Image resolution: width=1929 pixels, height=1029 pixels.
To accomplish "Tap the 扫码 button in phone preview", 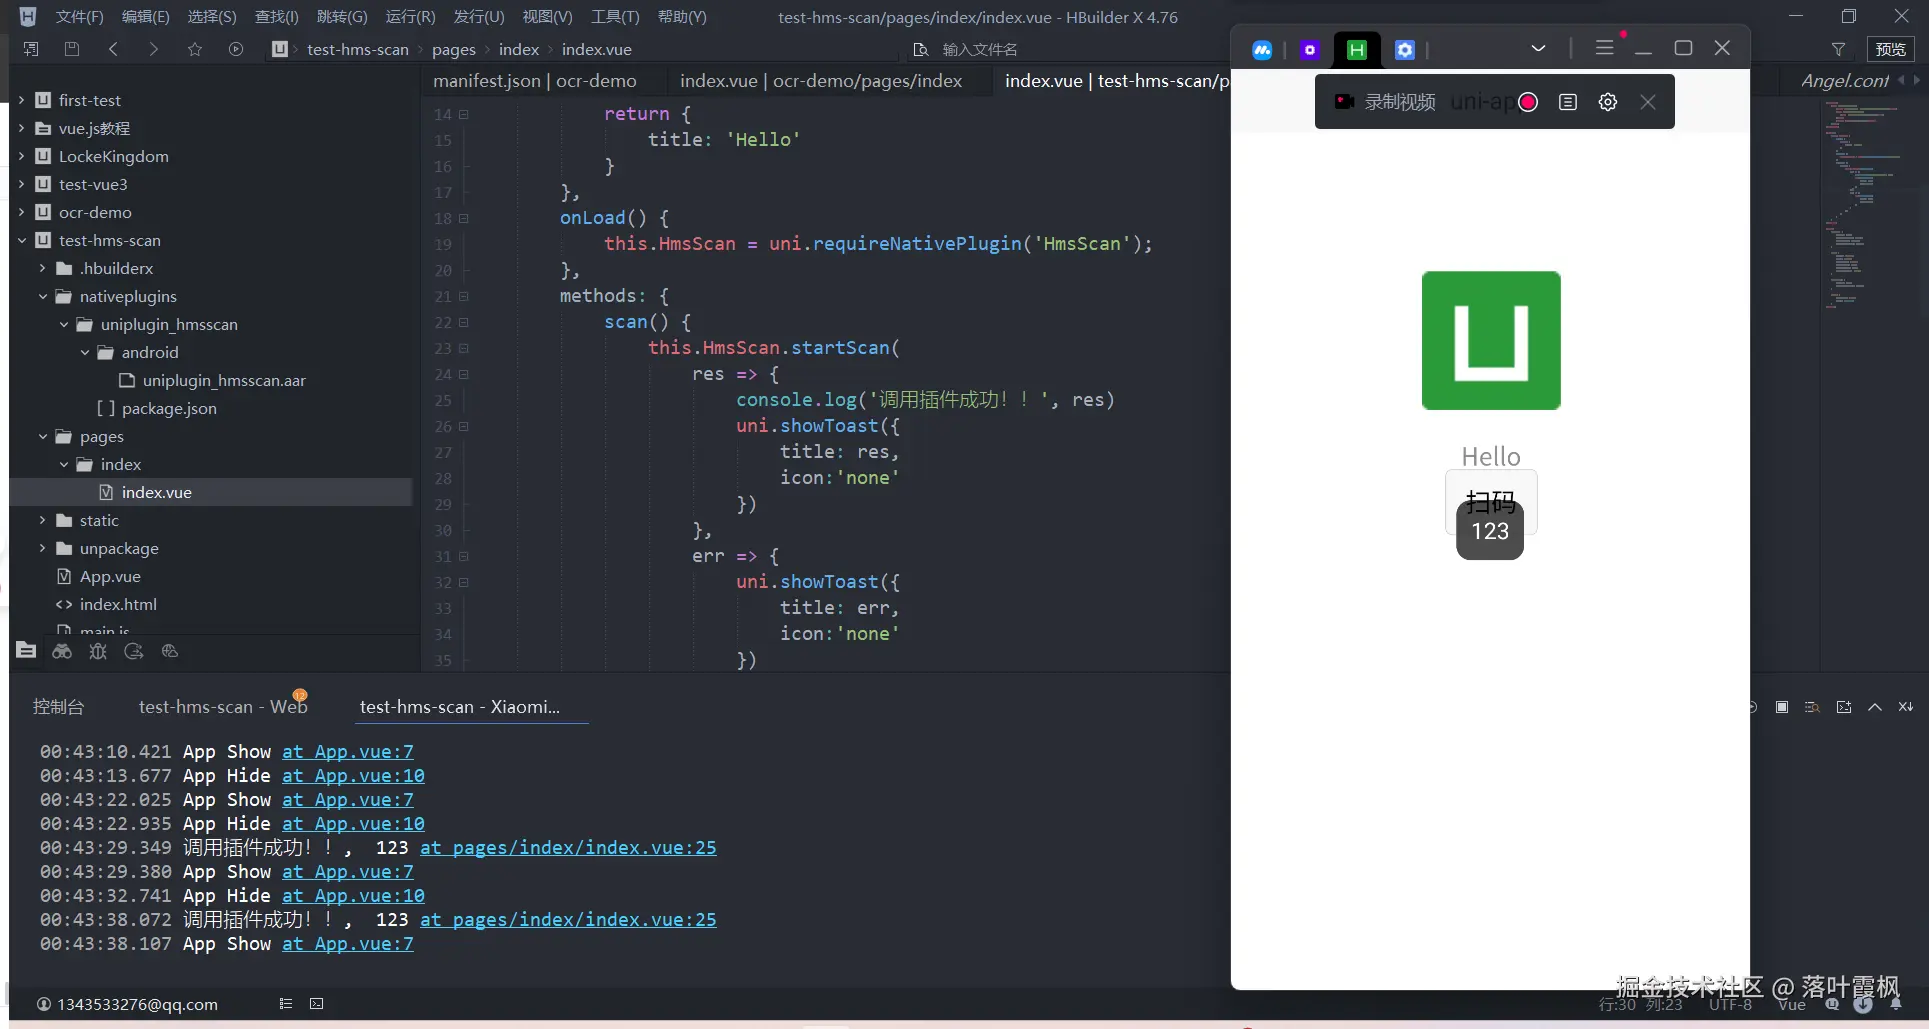I will click(x=1491, y=501).
